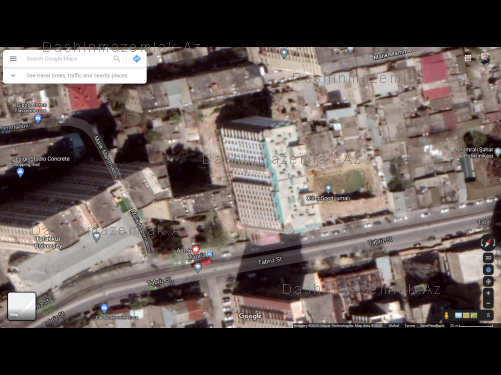The height and width of the screenshot is (375, 501).
Task: Click the Search Google Maps input field
Action: click(x=67, y=59)
